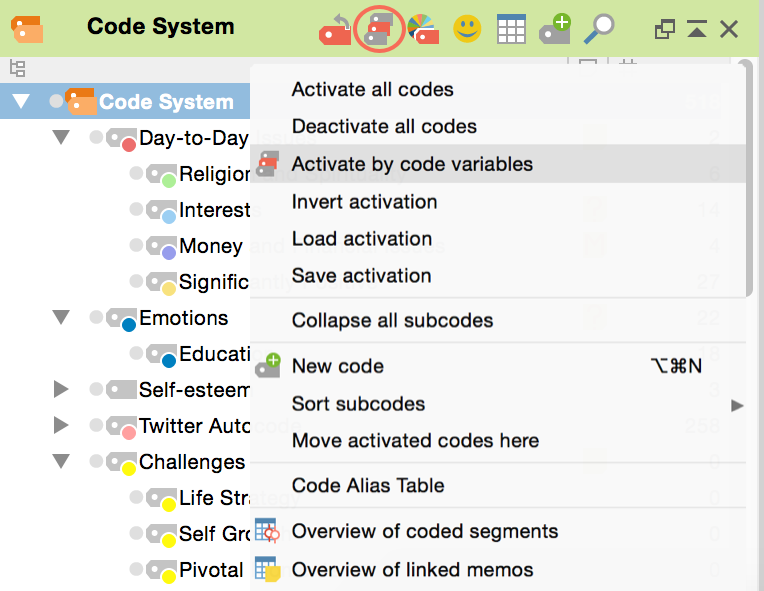The width and height of the screenshot is (764, 591).
Task: Click the New code menu tag icon
Action: (268, 365)
